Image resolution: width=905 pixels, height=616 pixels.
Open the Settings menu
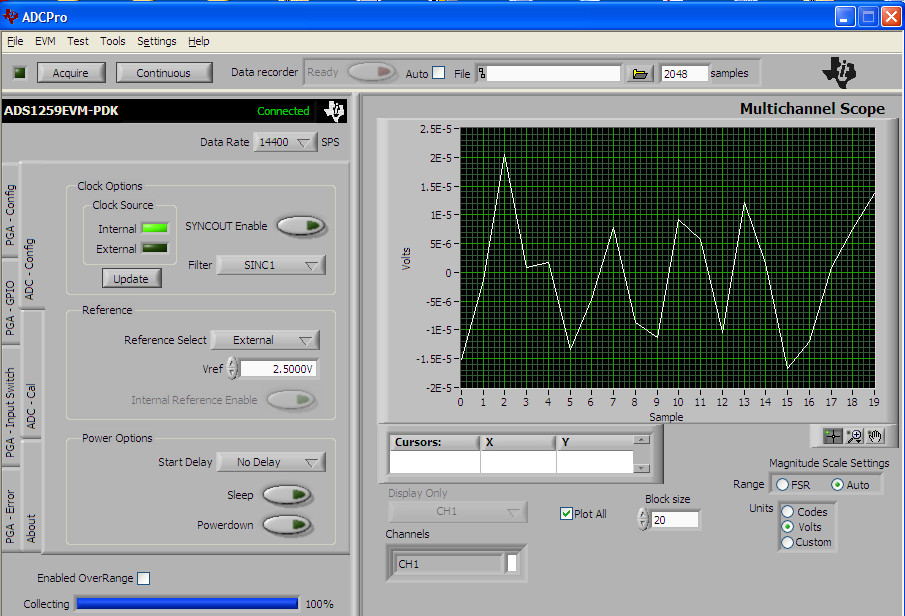156,41
